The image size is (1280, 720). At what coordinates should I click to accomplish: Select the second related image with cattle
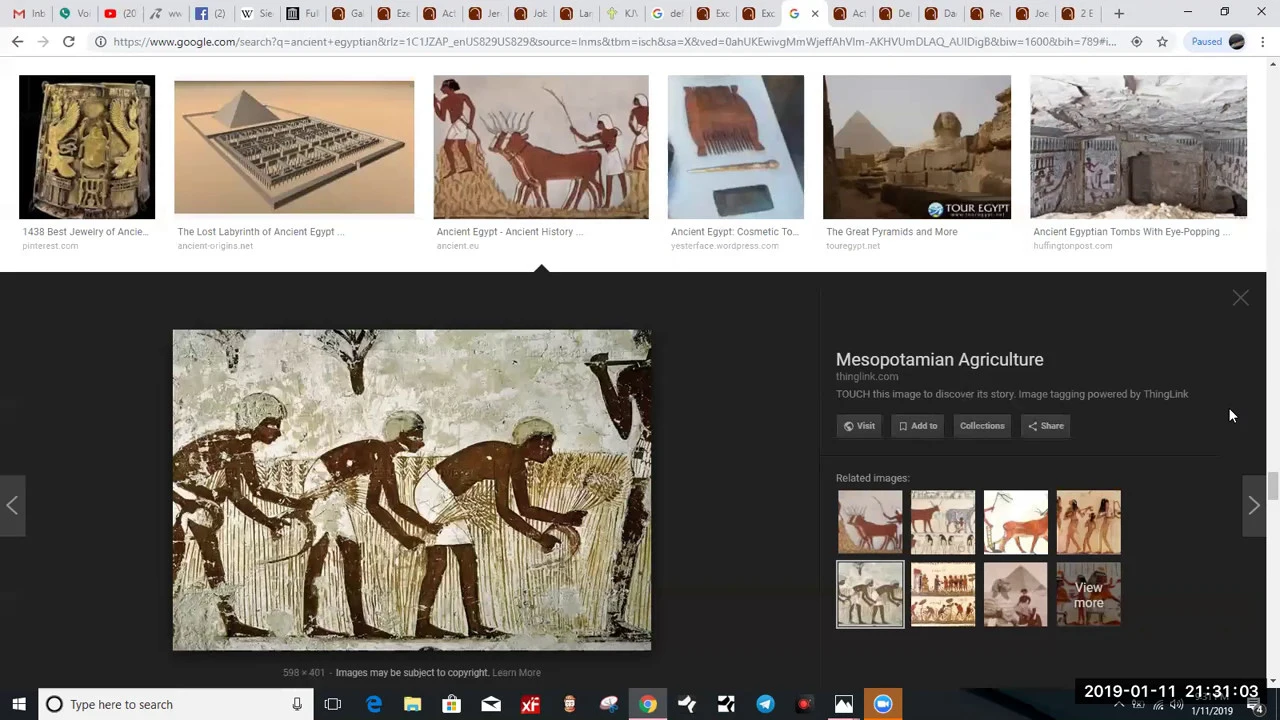pyautogui.click(x=943, y=522)
